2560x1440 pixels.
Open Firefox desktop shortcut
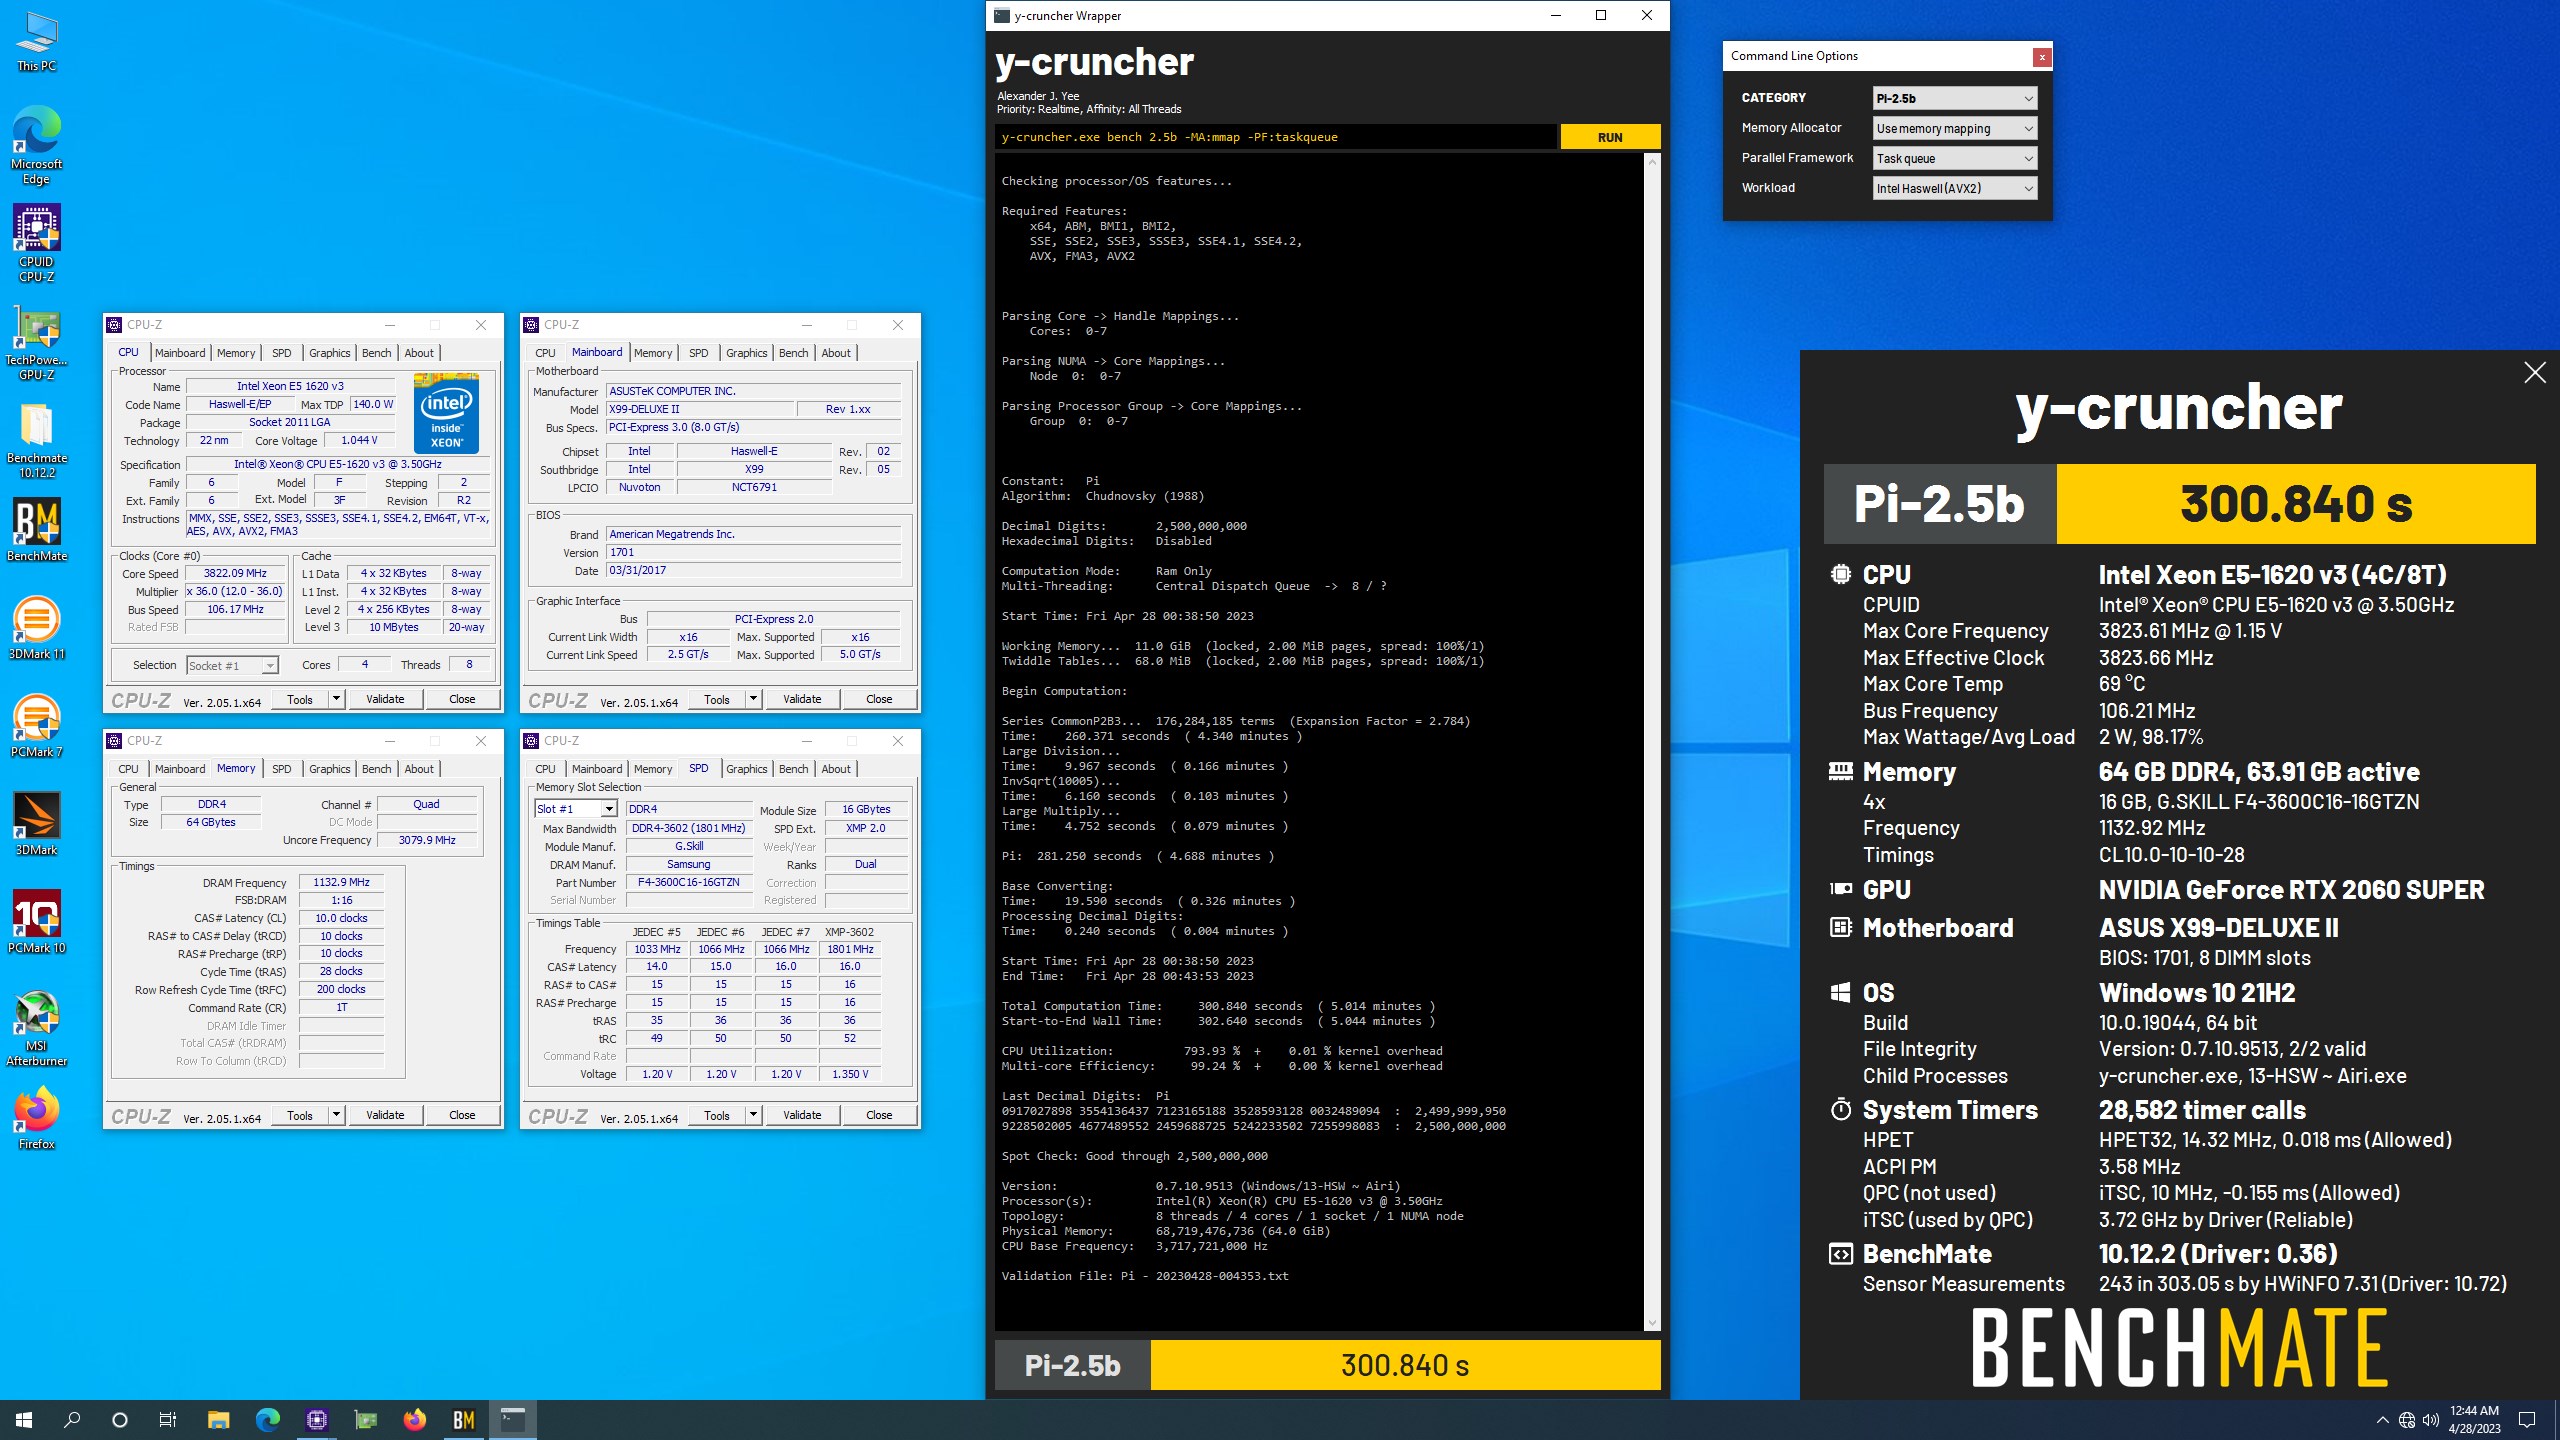coord(37,1118)
